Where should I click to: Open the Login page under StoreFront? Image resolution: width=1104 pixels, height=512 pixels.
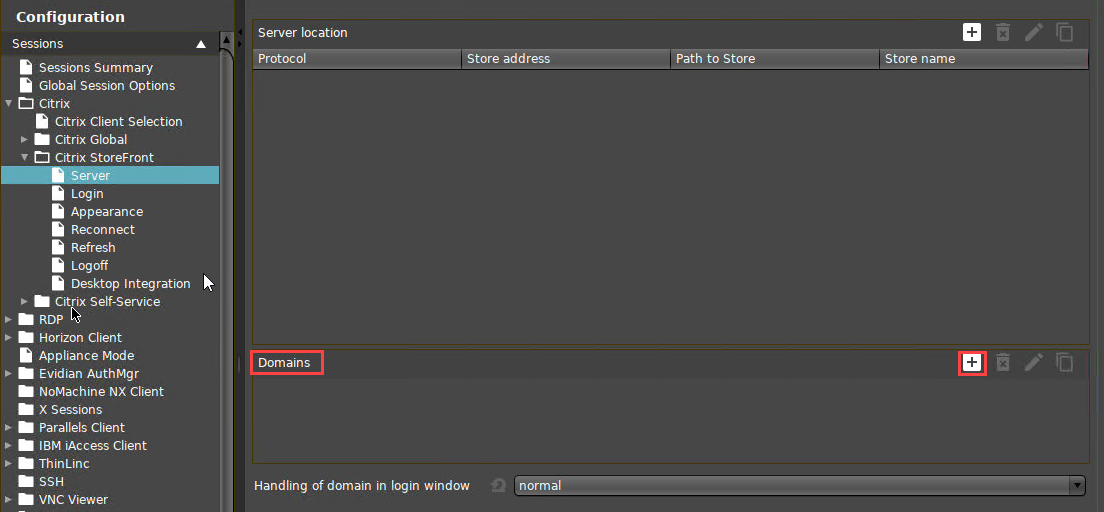pyautogui.click(x=87, y=194)
